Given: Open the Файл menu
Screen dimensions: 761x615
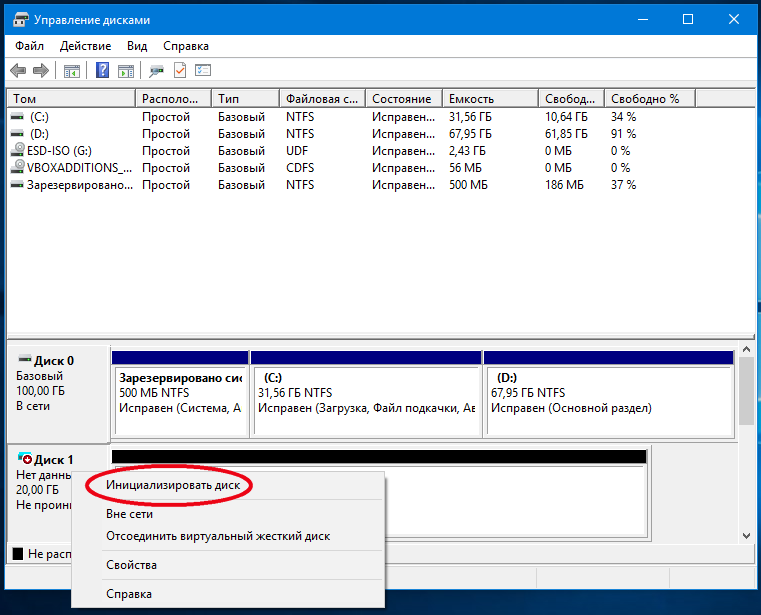Looking at the screenshot, I should point(29,46).
